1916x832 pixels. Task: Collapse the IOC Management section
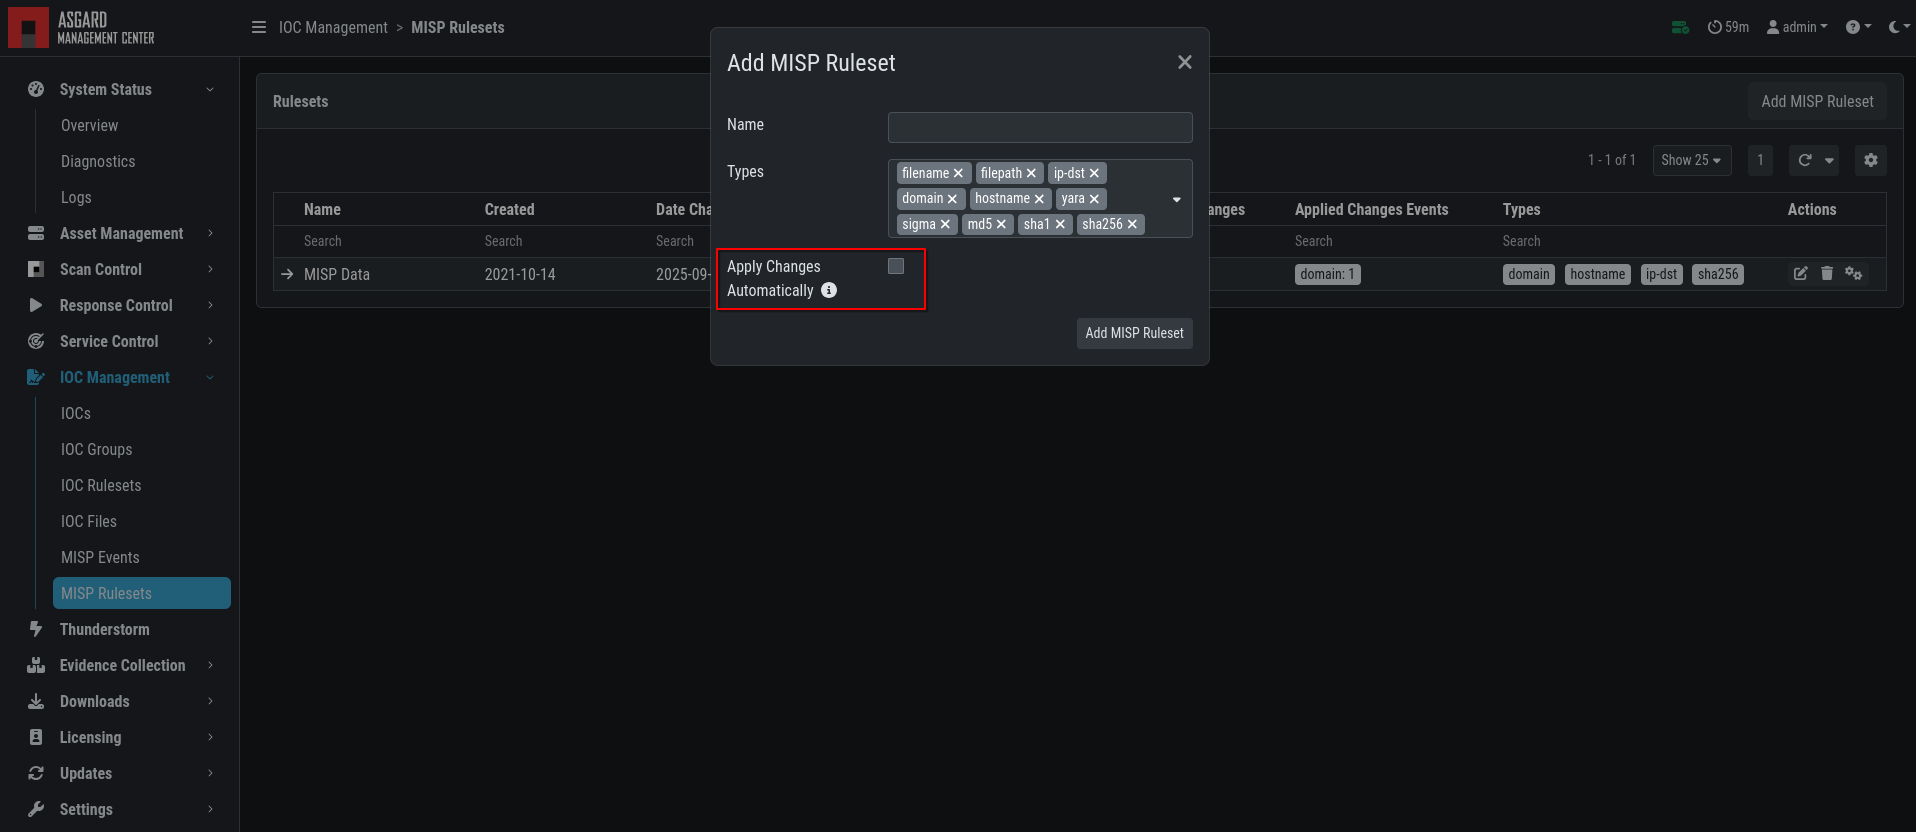[120, 377]
